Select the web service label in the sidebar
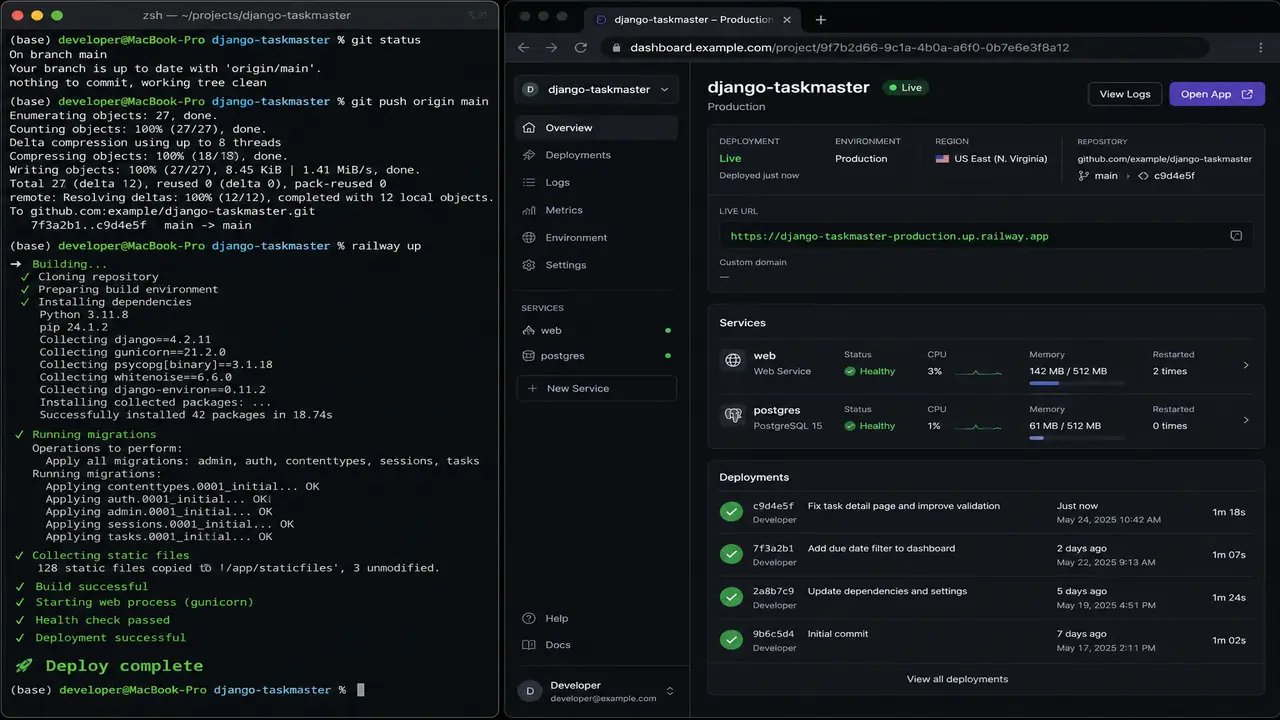This screenshot has width=1280, height=720. pos(551,330)
